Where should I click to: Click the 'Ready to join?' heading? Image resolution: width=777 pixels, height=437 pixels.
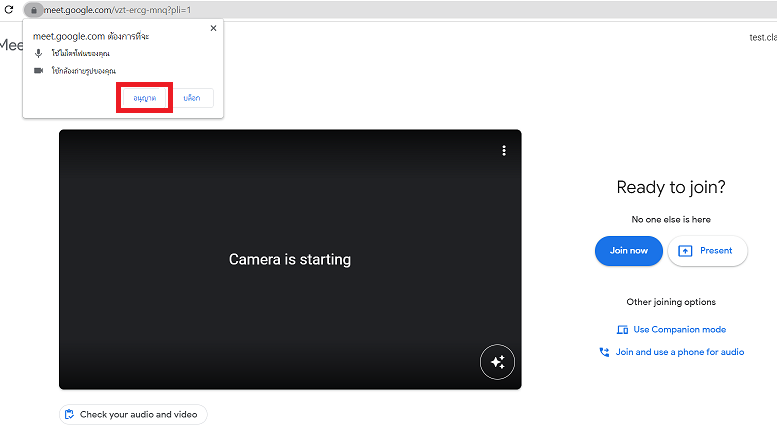[x=671, y=187]
